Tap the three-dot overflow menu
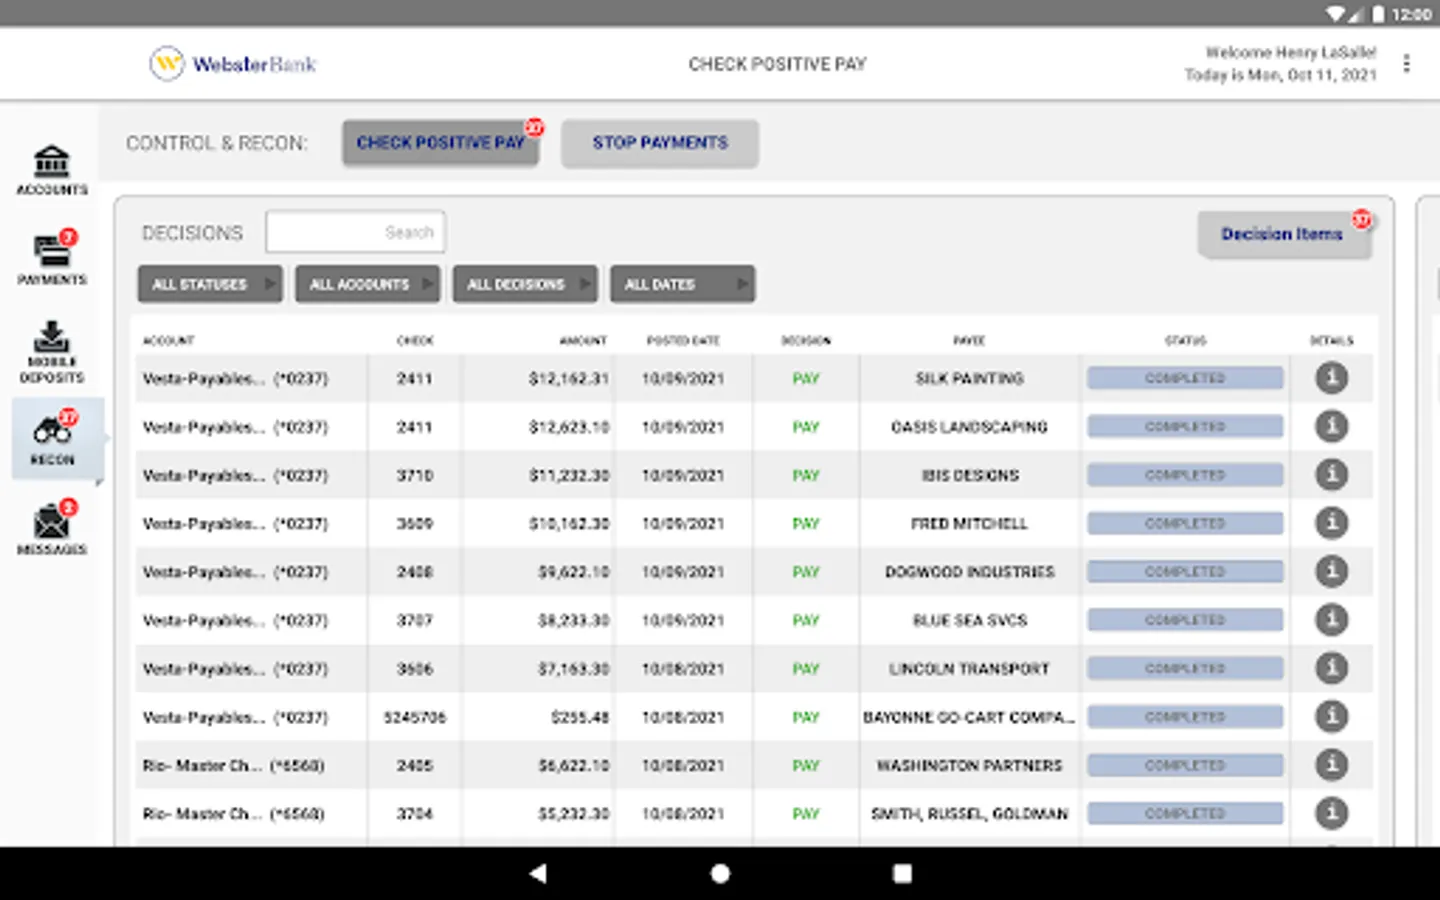 click(1406, 64)
